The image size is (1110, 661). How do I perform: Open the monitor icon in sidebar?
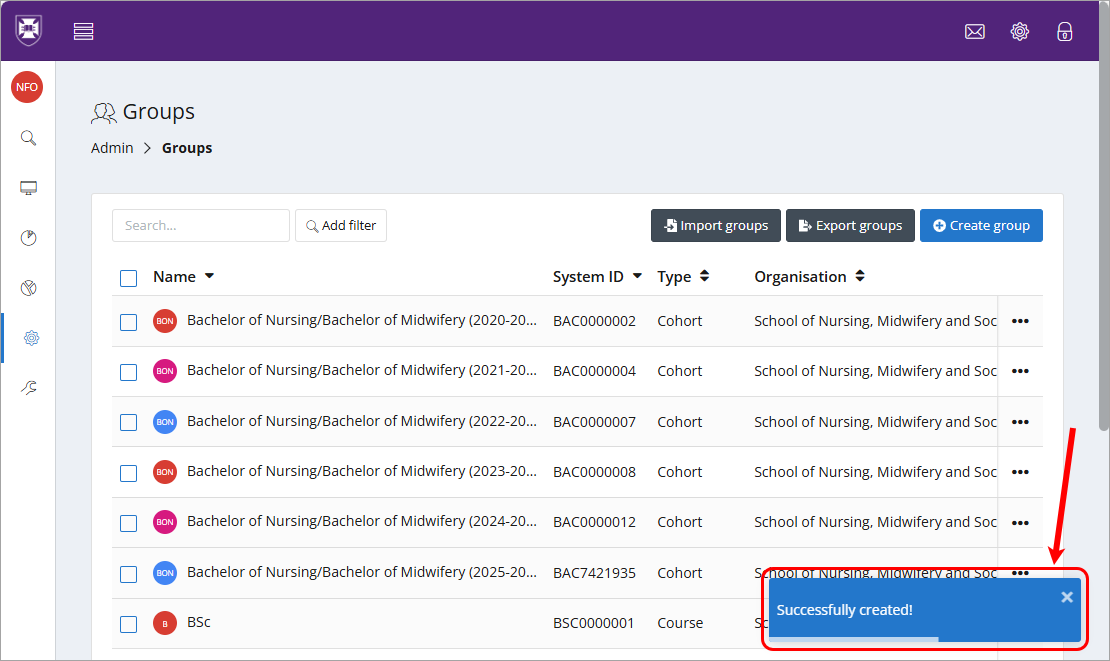tap(29, 188)
